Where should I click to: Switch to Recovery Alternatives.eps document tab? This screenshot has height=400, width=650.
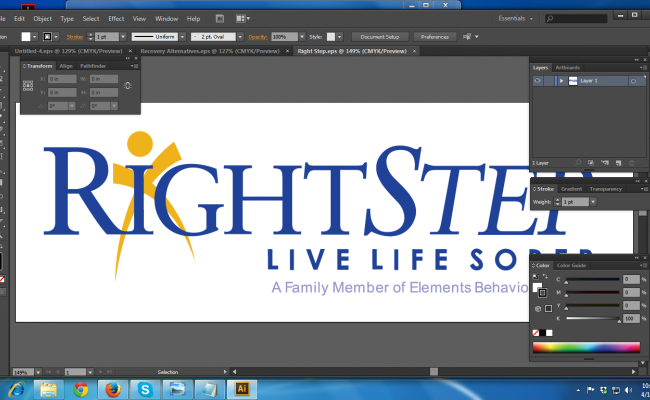(x=210, y=51)
